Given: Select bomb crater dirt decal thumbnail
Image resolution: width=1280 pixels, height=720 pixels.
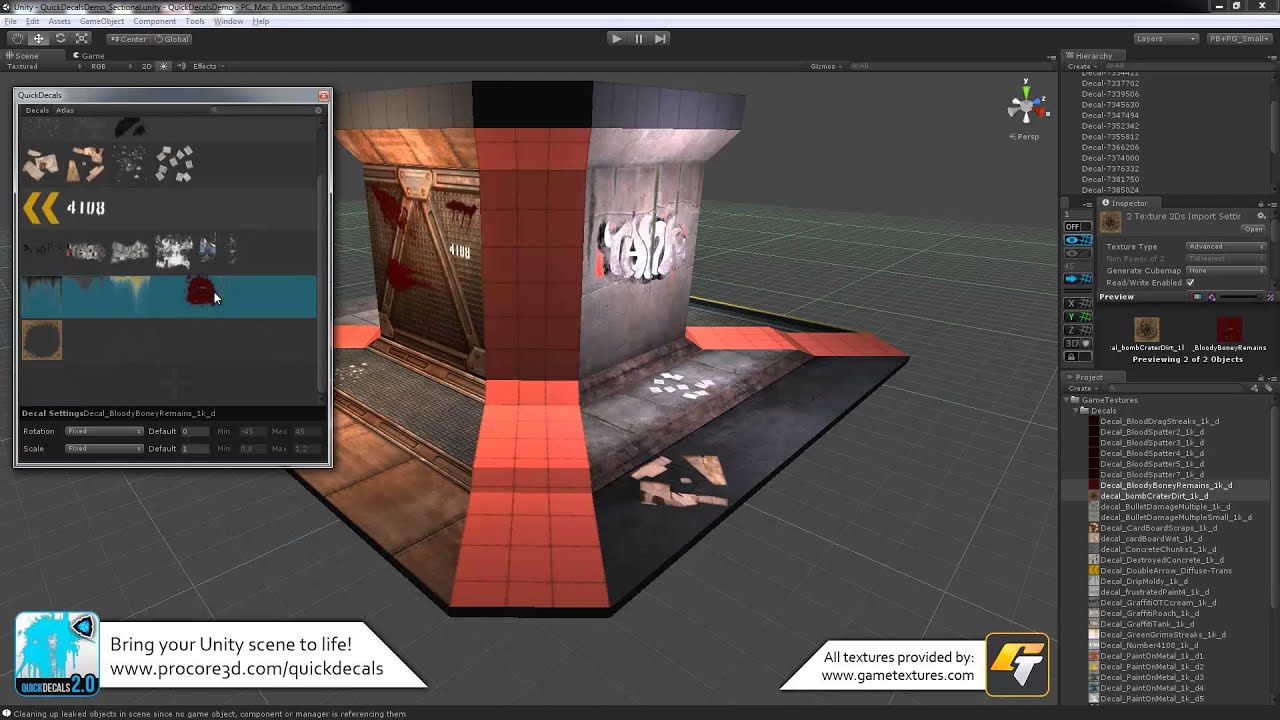Looking at the screenshot, I should 42,340.
